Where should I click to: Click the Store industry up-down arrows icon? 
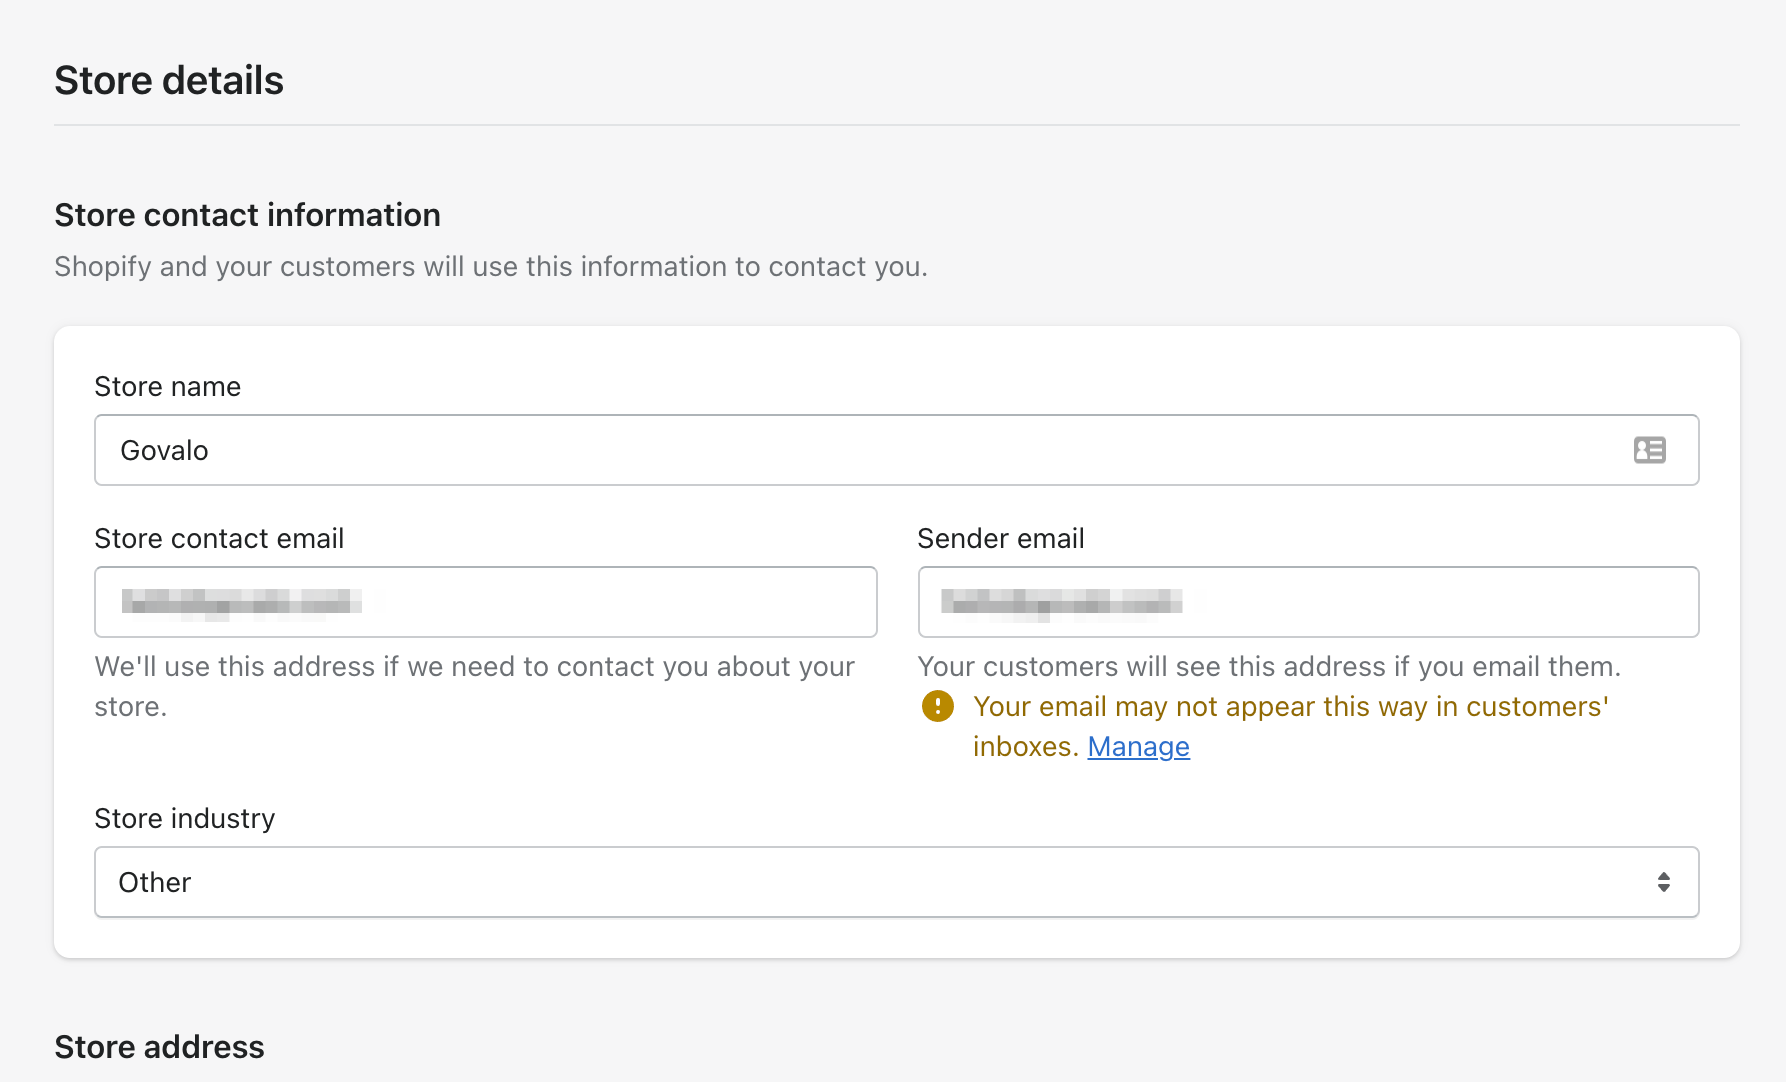click(1663, 882)
